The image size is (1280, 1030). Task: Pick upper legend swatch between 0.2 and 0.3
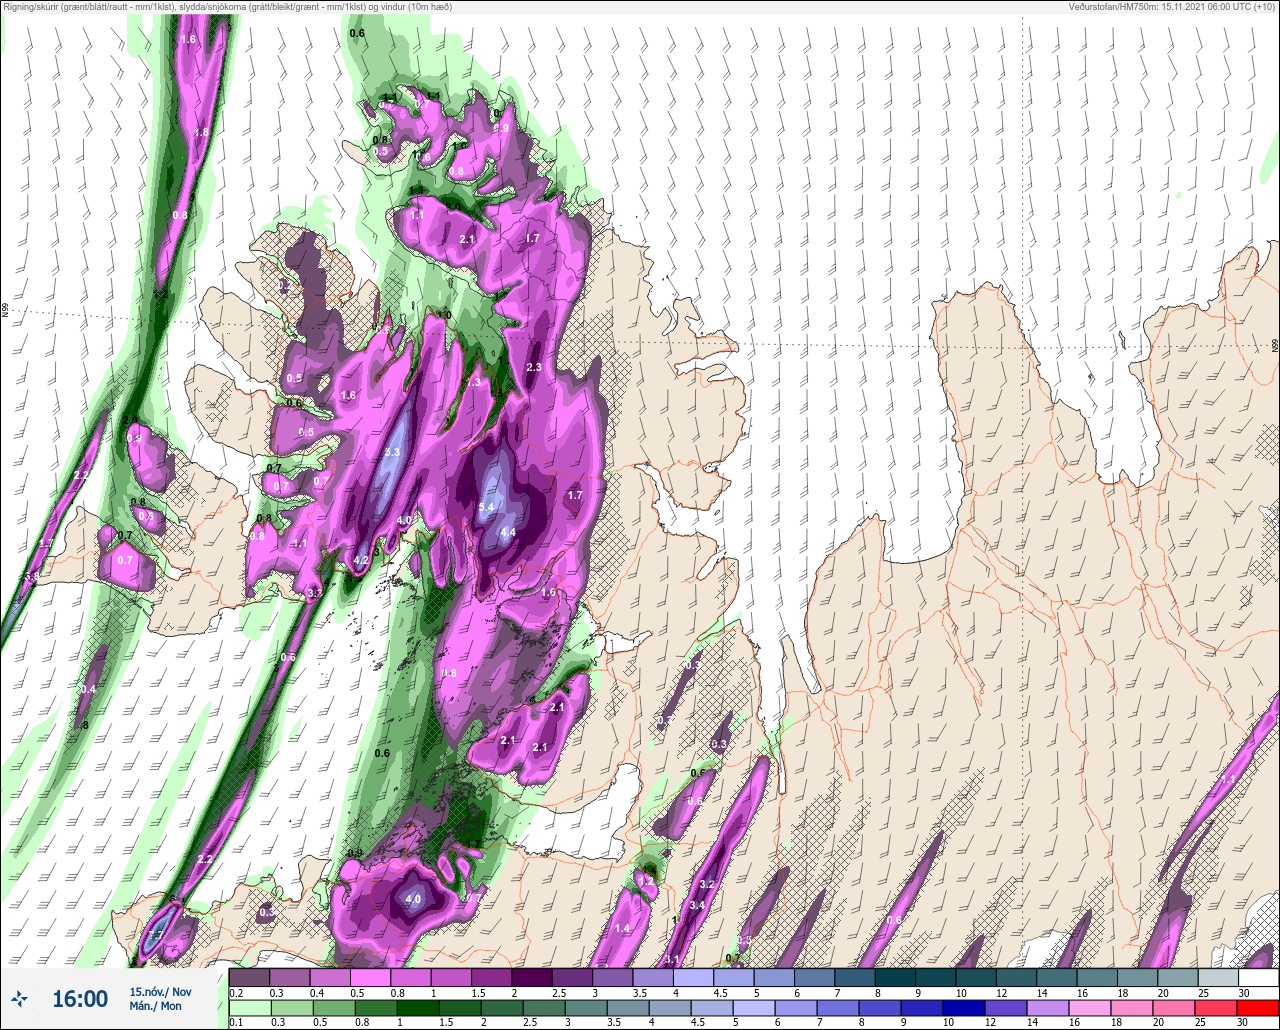(250, 977)
